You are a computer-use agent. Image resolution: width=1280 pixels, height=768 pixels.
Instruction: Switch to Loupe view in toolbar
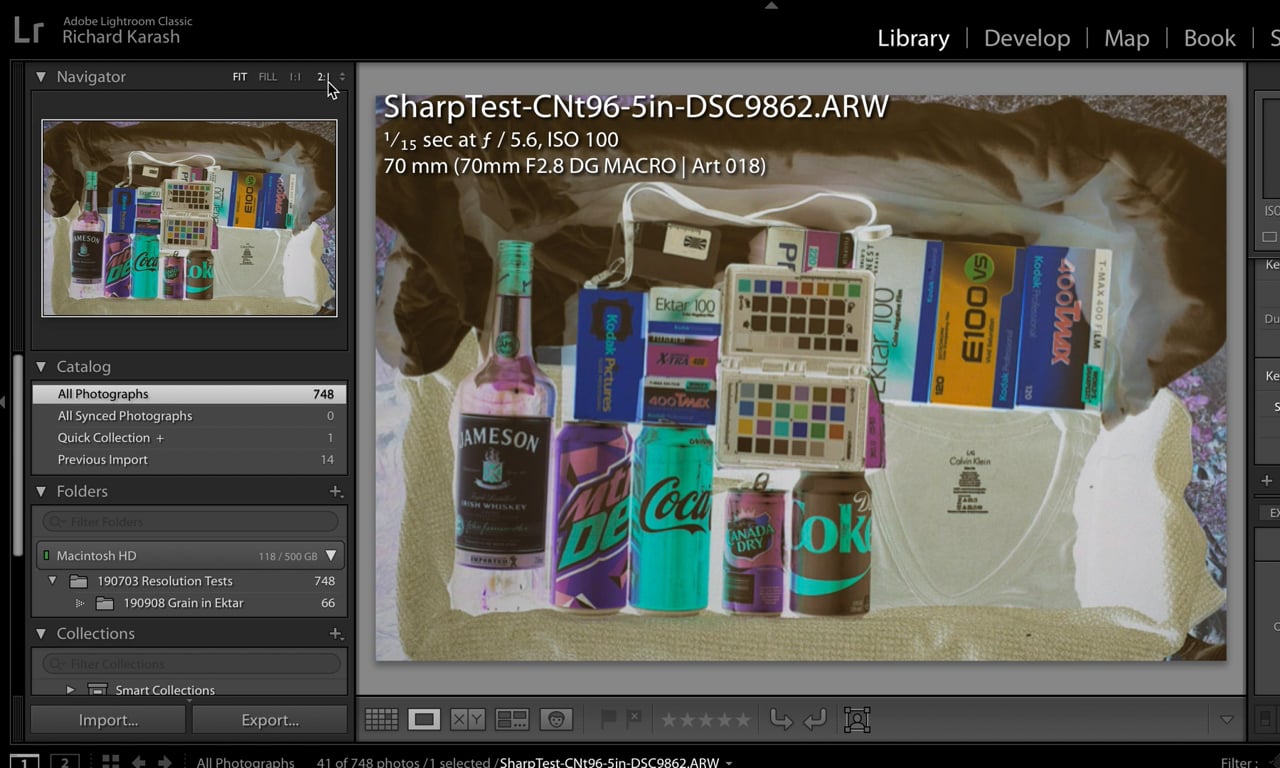[x=424, y=719]
